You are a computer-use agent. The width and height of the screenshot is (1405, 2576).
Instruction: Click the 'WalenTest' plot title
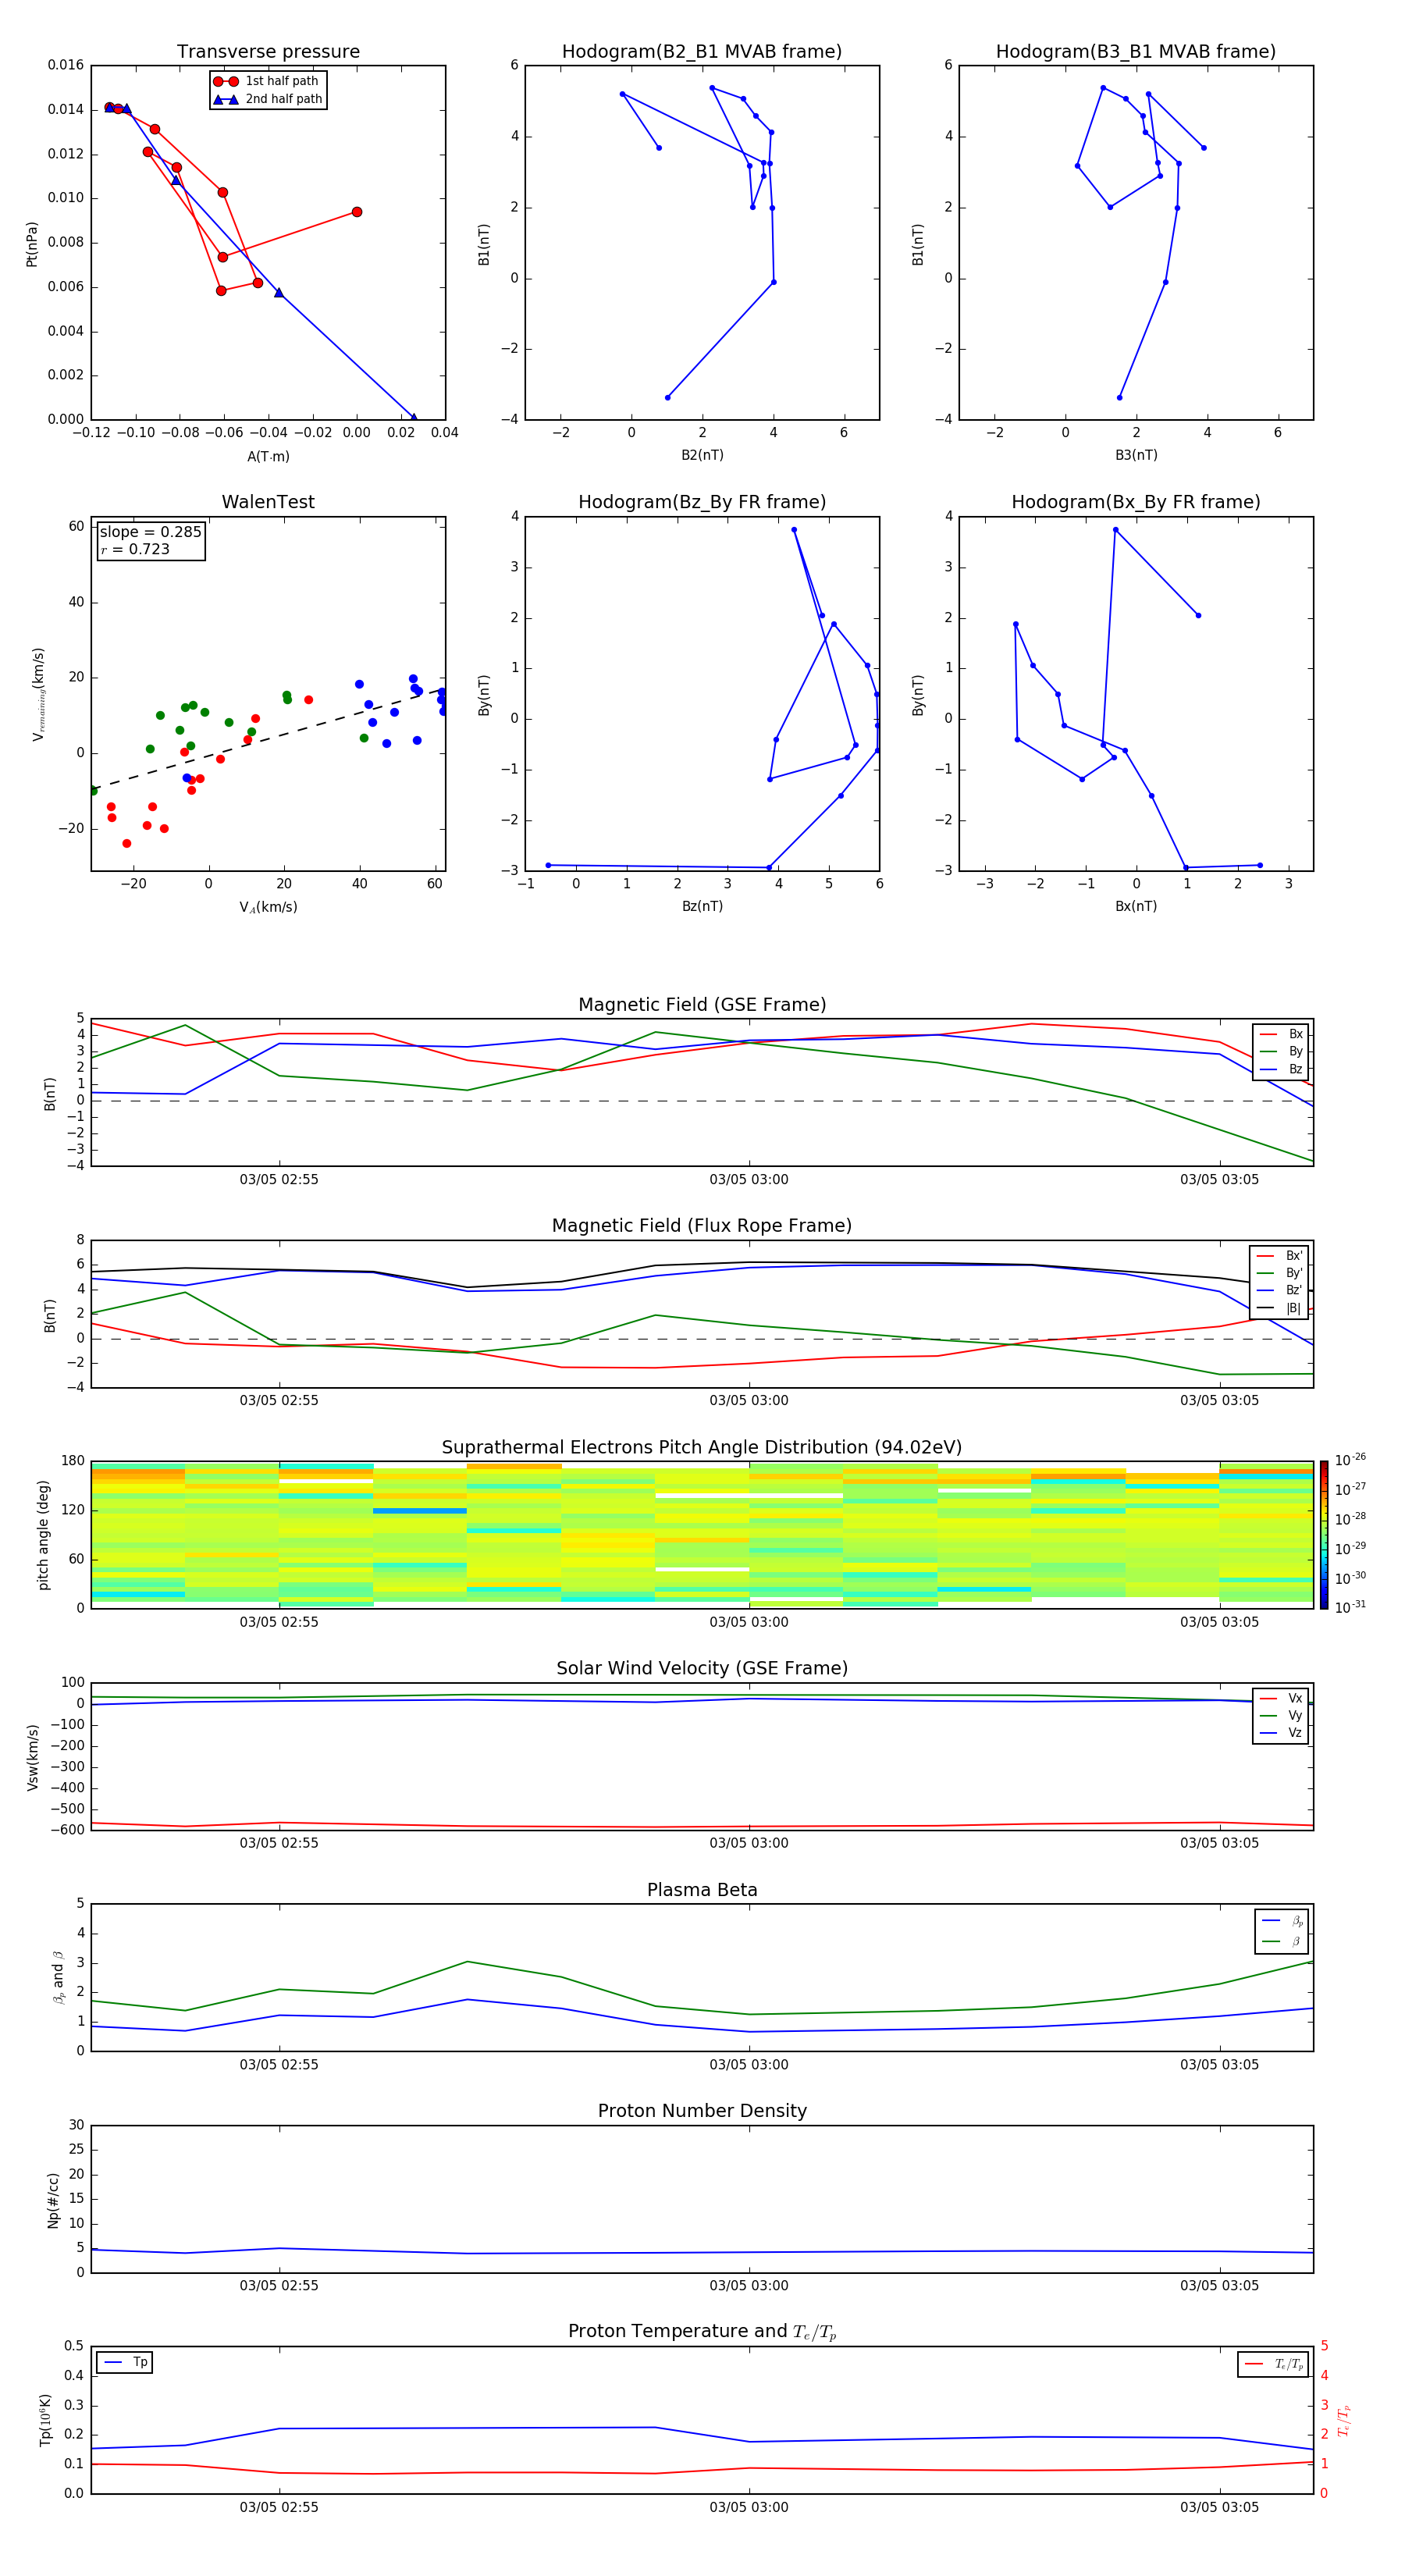(x=268, y=502)
